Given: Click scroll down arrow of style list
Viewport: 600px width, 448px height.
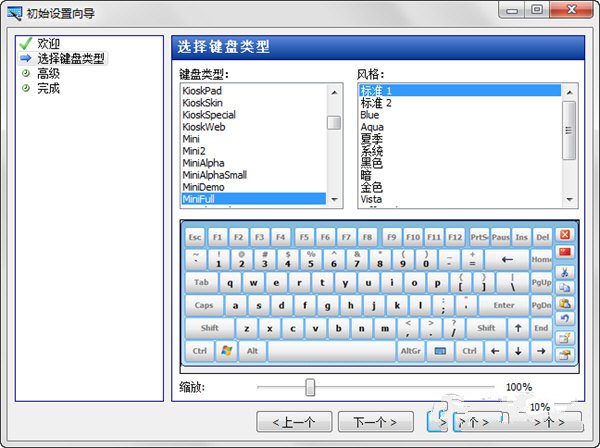Looking at the screenshot, I should point(569,199).
